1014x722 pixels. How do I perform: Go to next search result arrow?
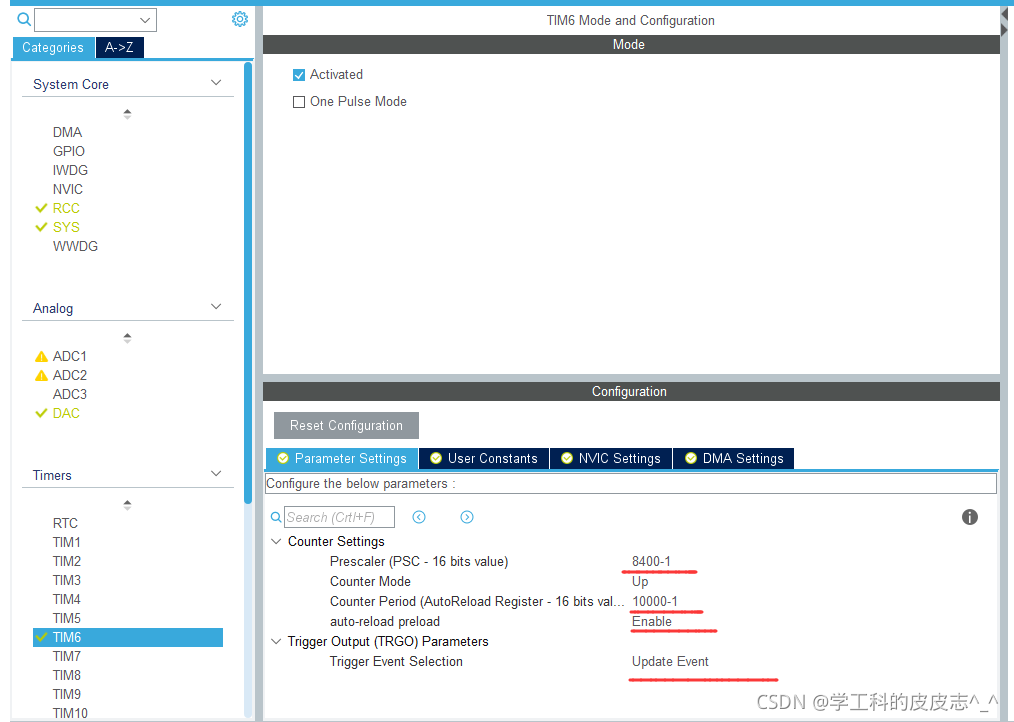tap(467, 517)
